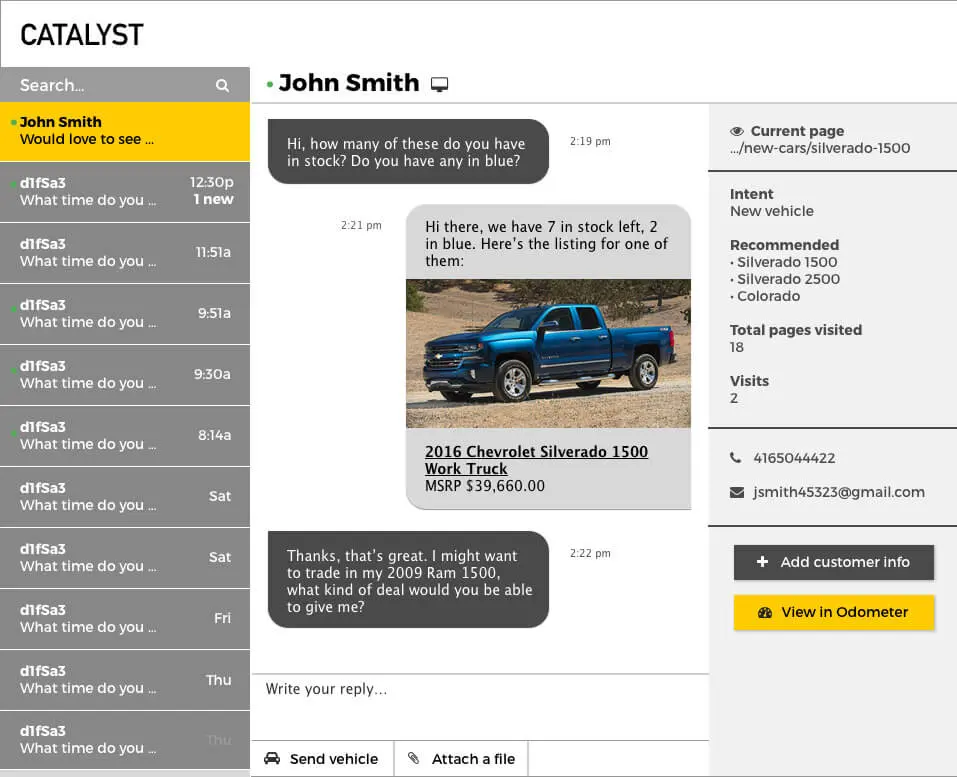Focus the Search conversations field
This screenshot has width=957, height=777.
(125, 85)
